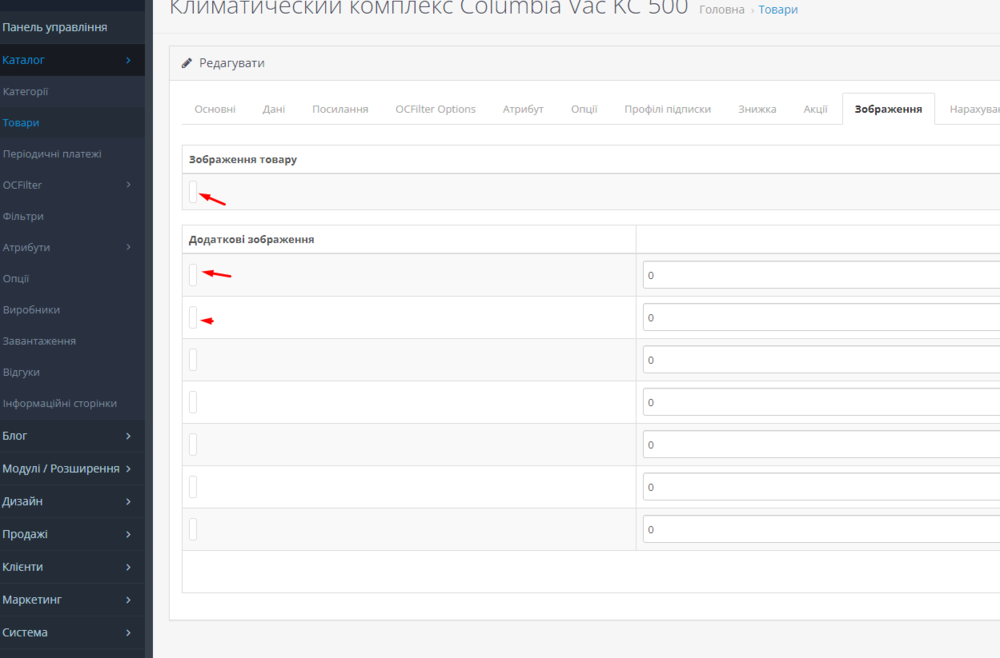1000x658 pixels.
Task: Expand the Система sidebar menu
Action: pyautogui.click(x=70, y=632)
